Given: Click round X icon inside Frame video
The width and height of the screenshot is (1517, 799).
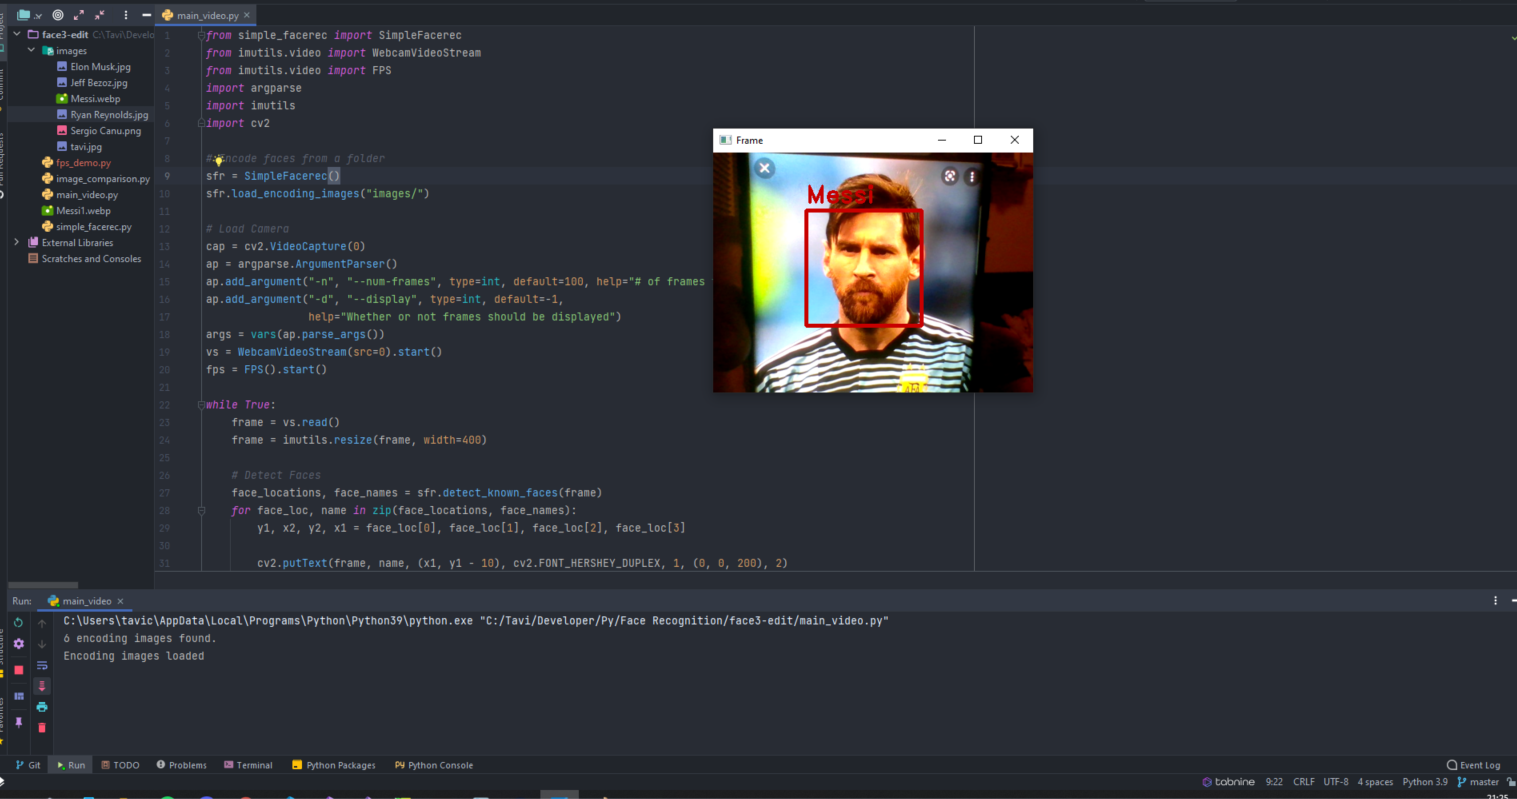Looking at the screenshot, I should [x=764, y=168].
